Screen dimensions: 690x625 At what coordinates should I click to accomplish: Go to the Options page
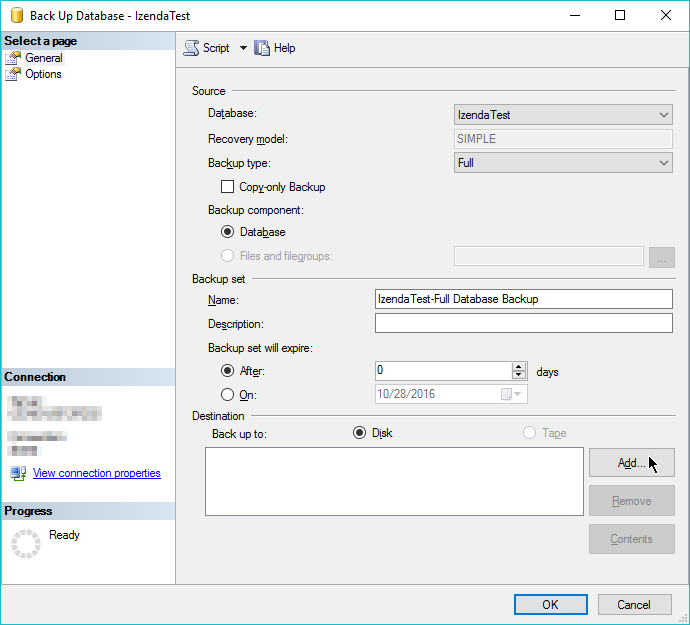[43, 74]
